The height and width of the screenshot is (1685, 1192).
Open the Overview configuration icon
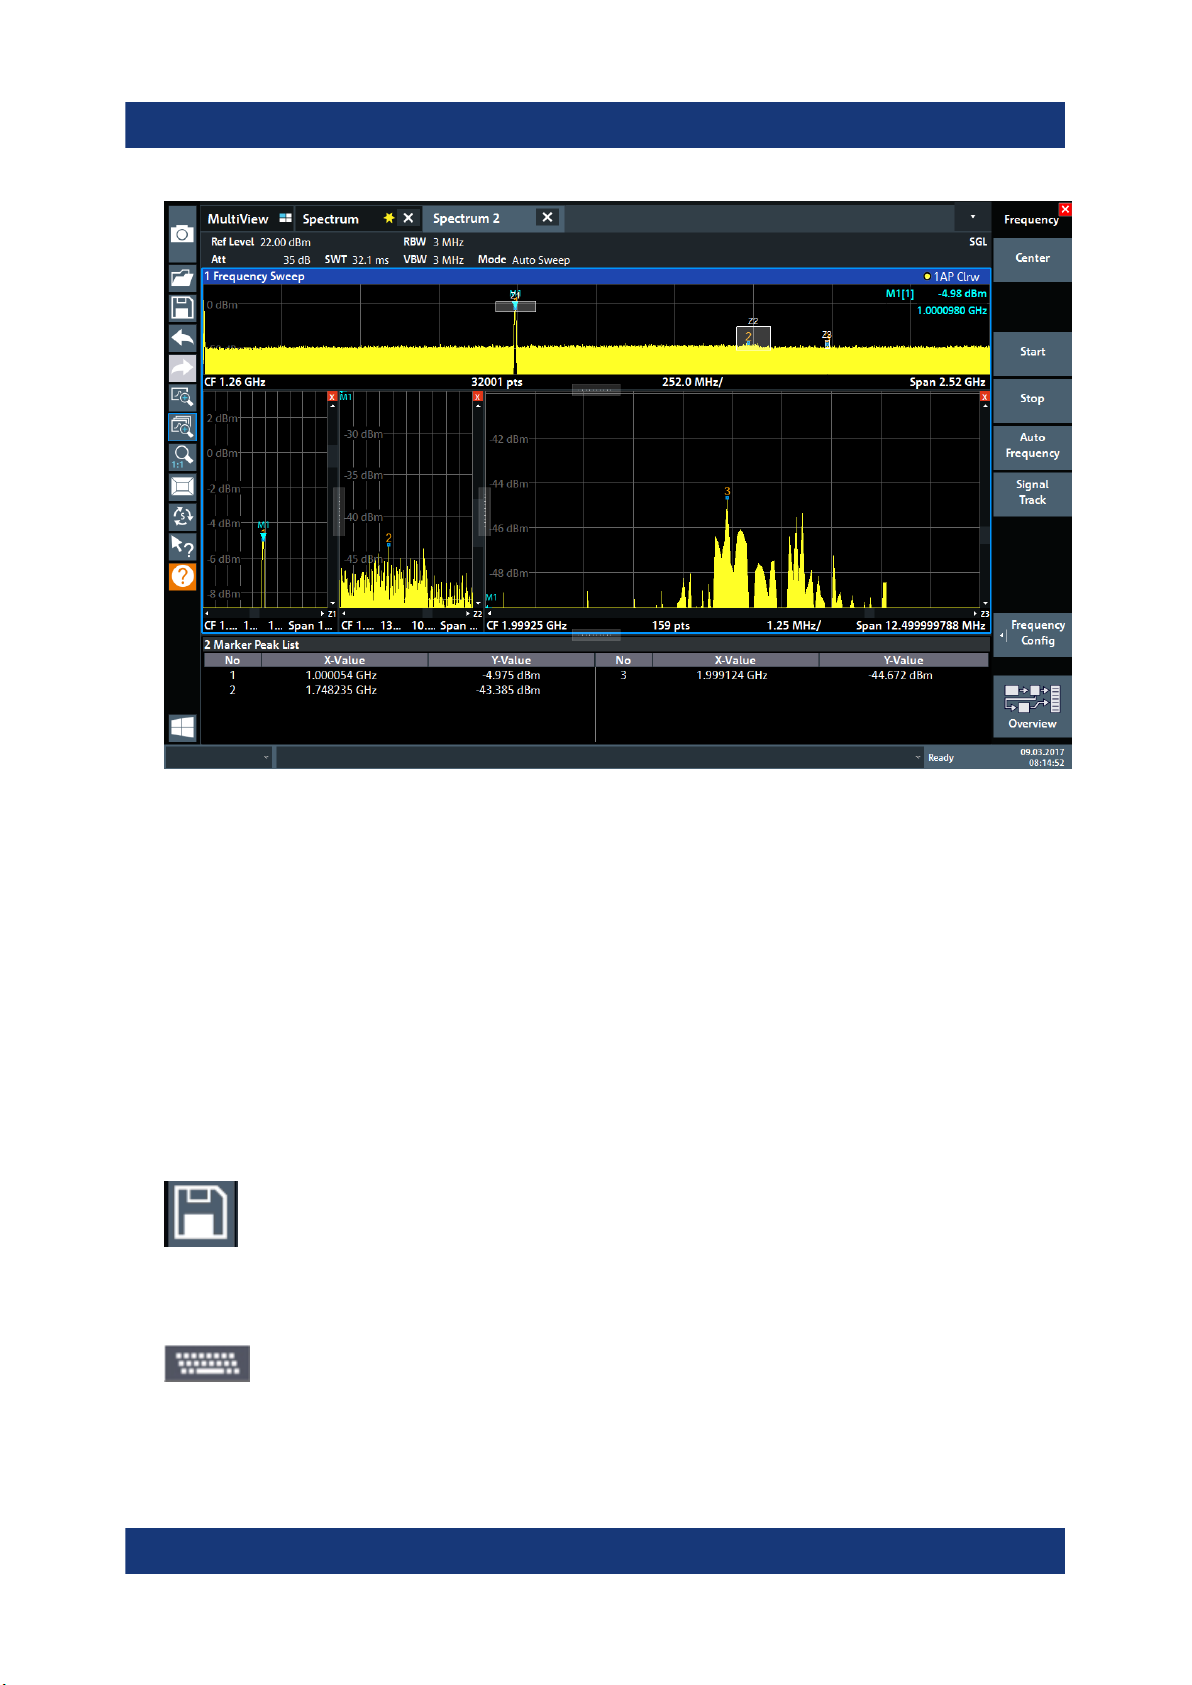(1032, 706)
